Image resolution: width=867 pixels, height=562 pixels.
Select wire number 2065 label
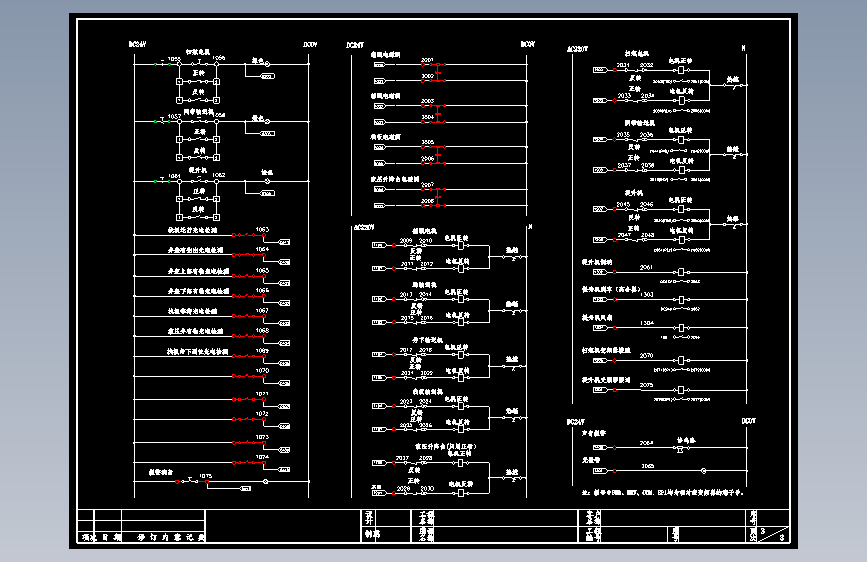coord(647,466)
